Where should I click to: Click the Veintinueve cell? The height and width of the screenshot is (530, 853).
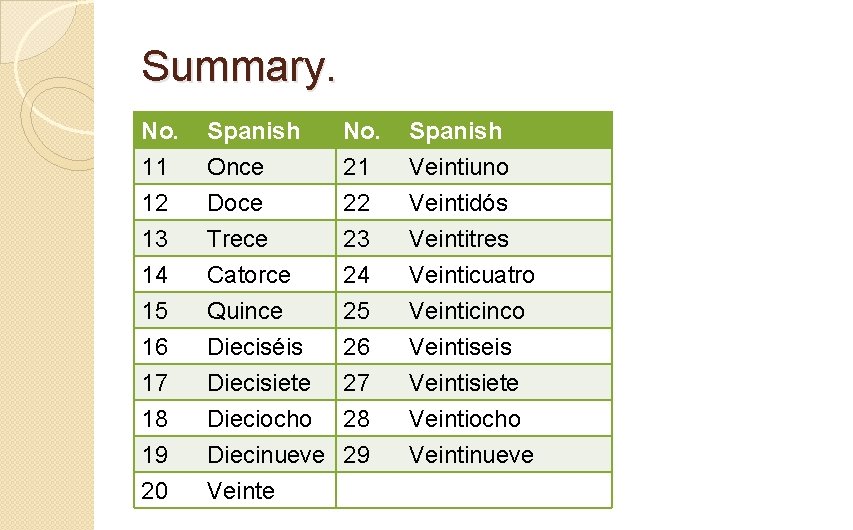(x=472, y=455)
